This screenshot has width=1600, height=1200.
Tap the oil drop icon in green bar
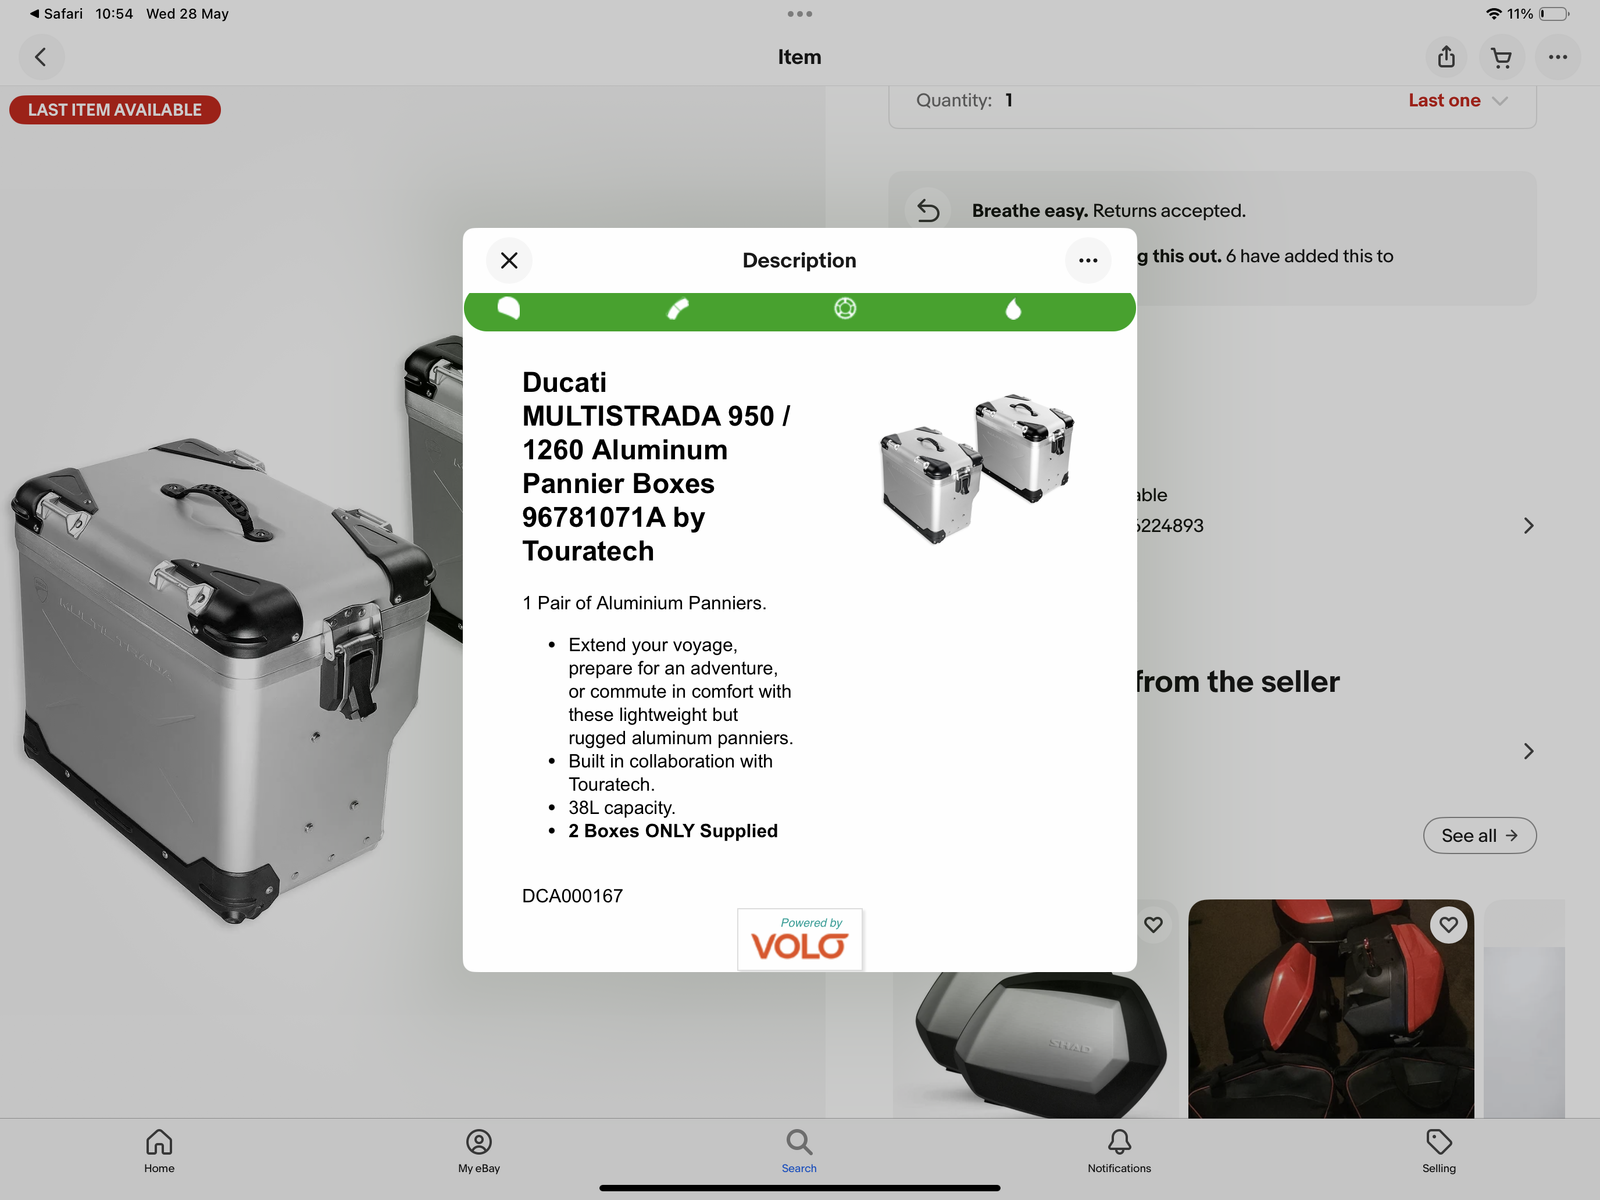pos(1013,309)
